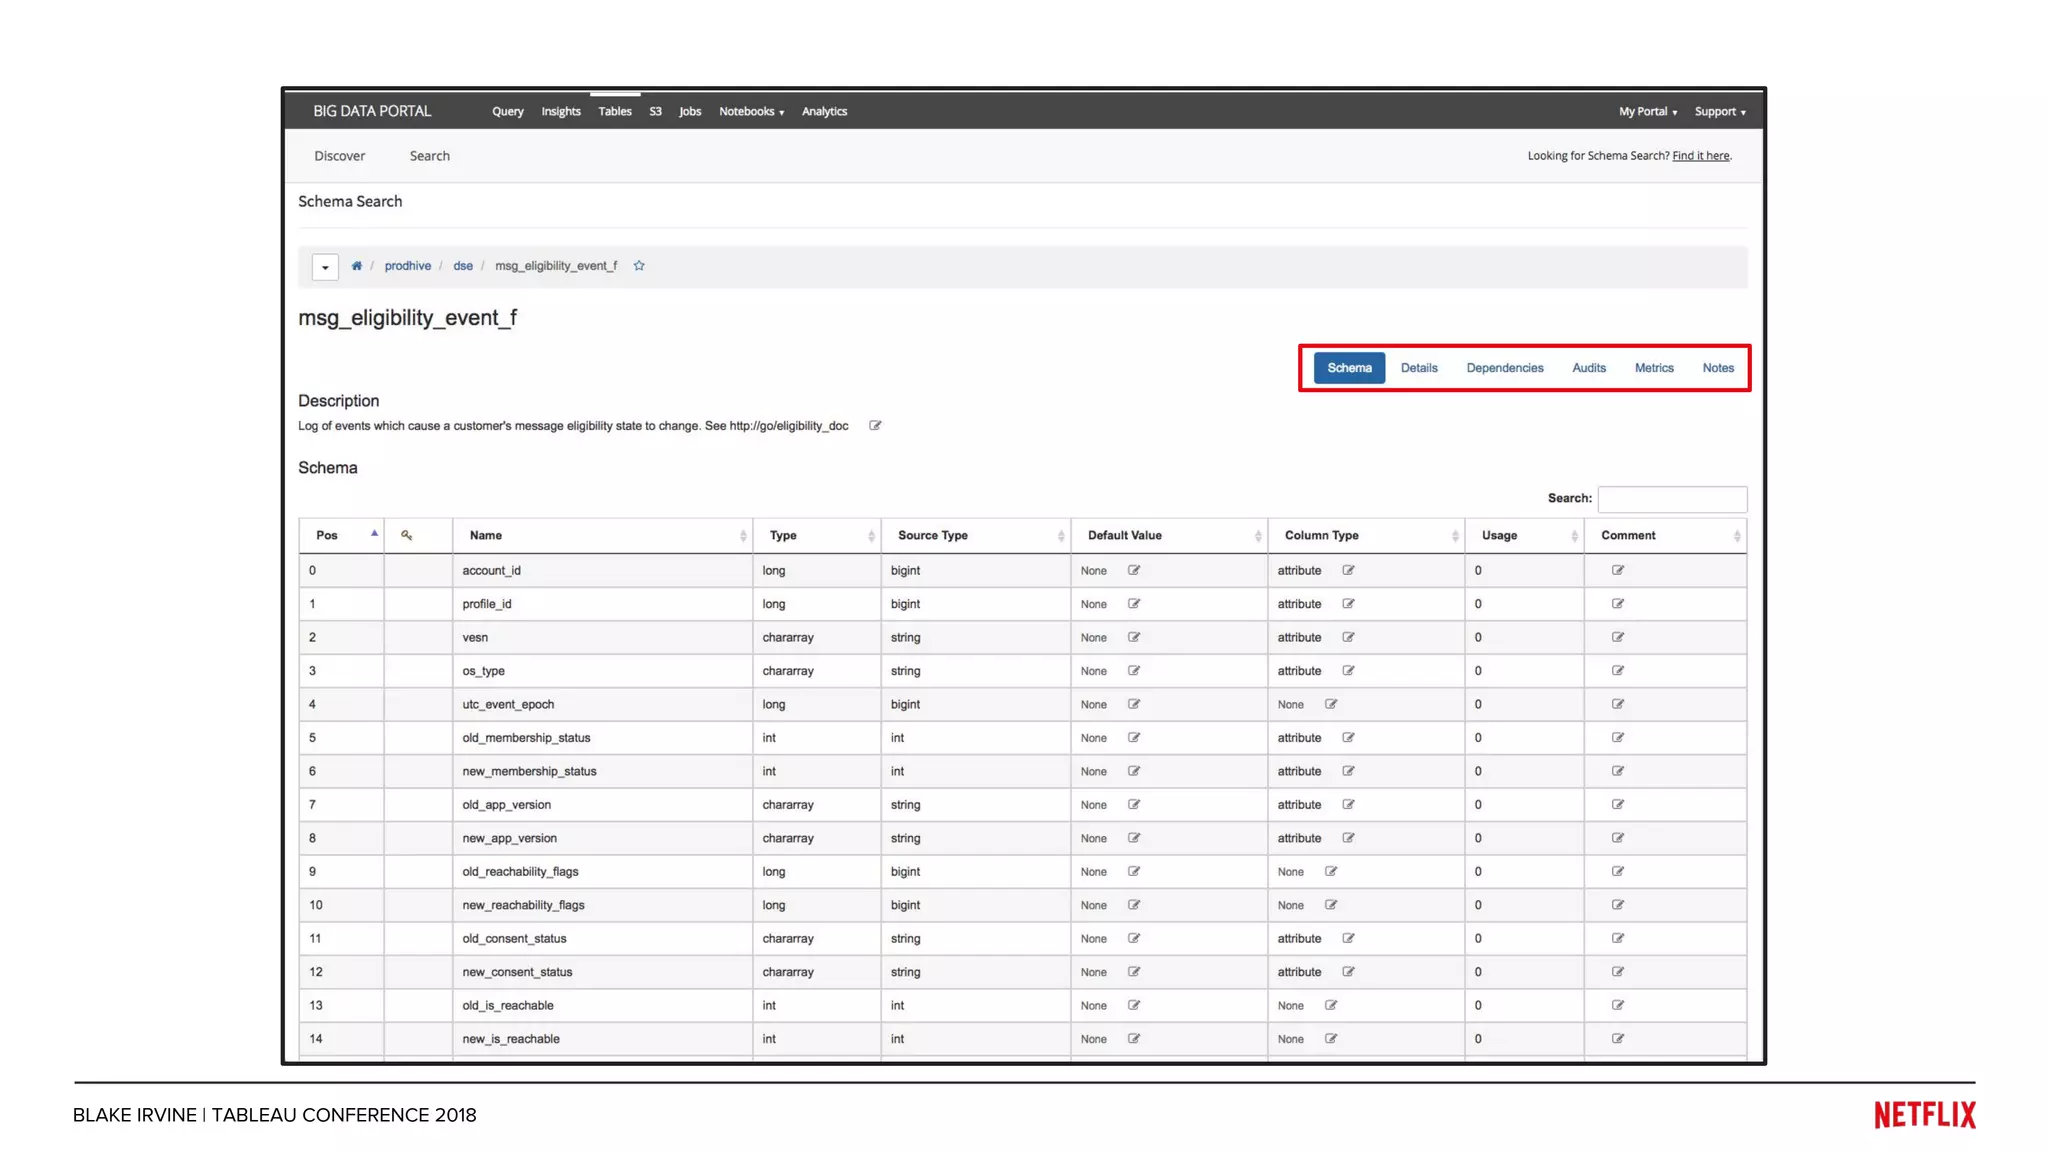Star the msg_eligibility_event_f table as favorite
Screen dimensions: 2048x1152
click(639, 266)
